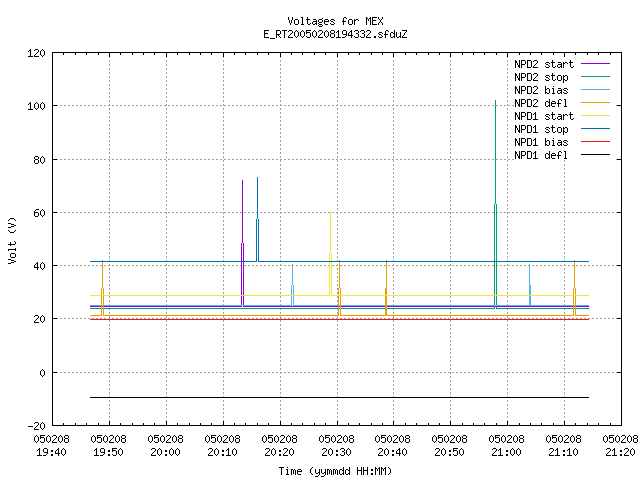The height and width of the screenshot is (480, 640).
Task: Select the file name E_RT20050208194332.sfduZ
Action: click(x=335, y=34)
